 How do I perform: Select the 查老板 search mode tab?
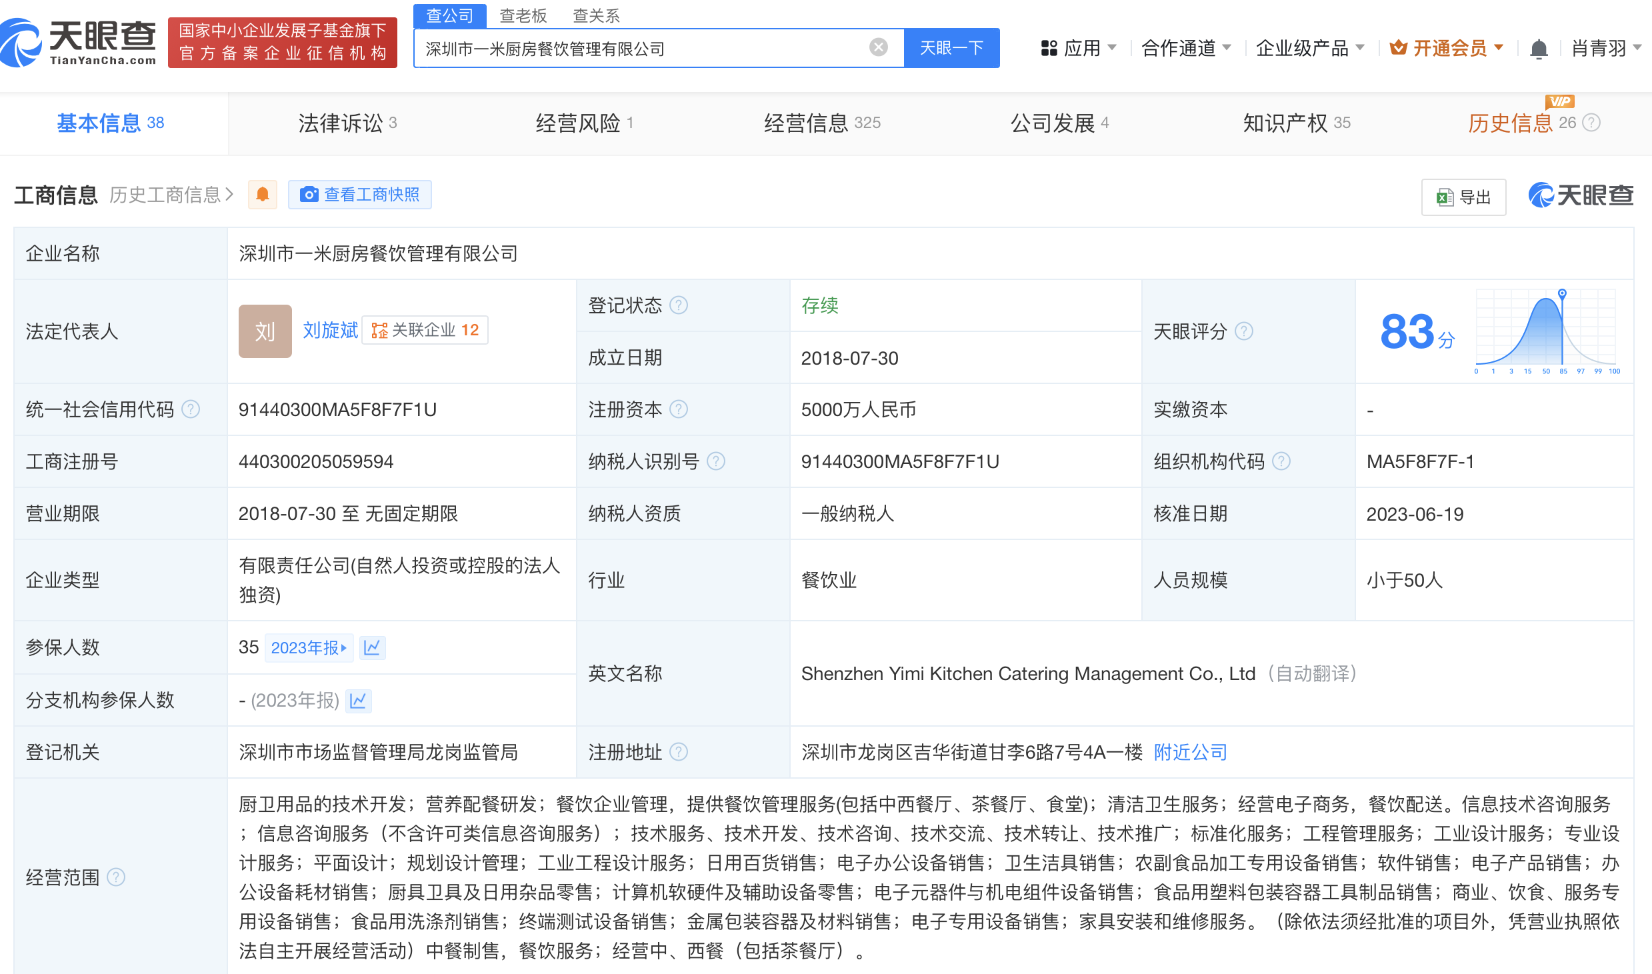(x=523, y=16)
